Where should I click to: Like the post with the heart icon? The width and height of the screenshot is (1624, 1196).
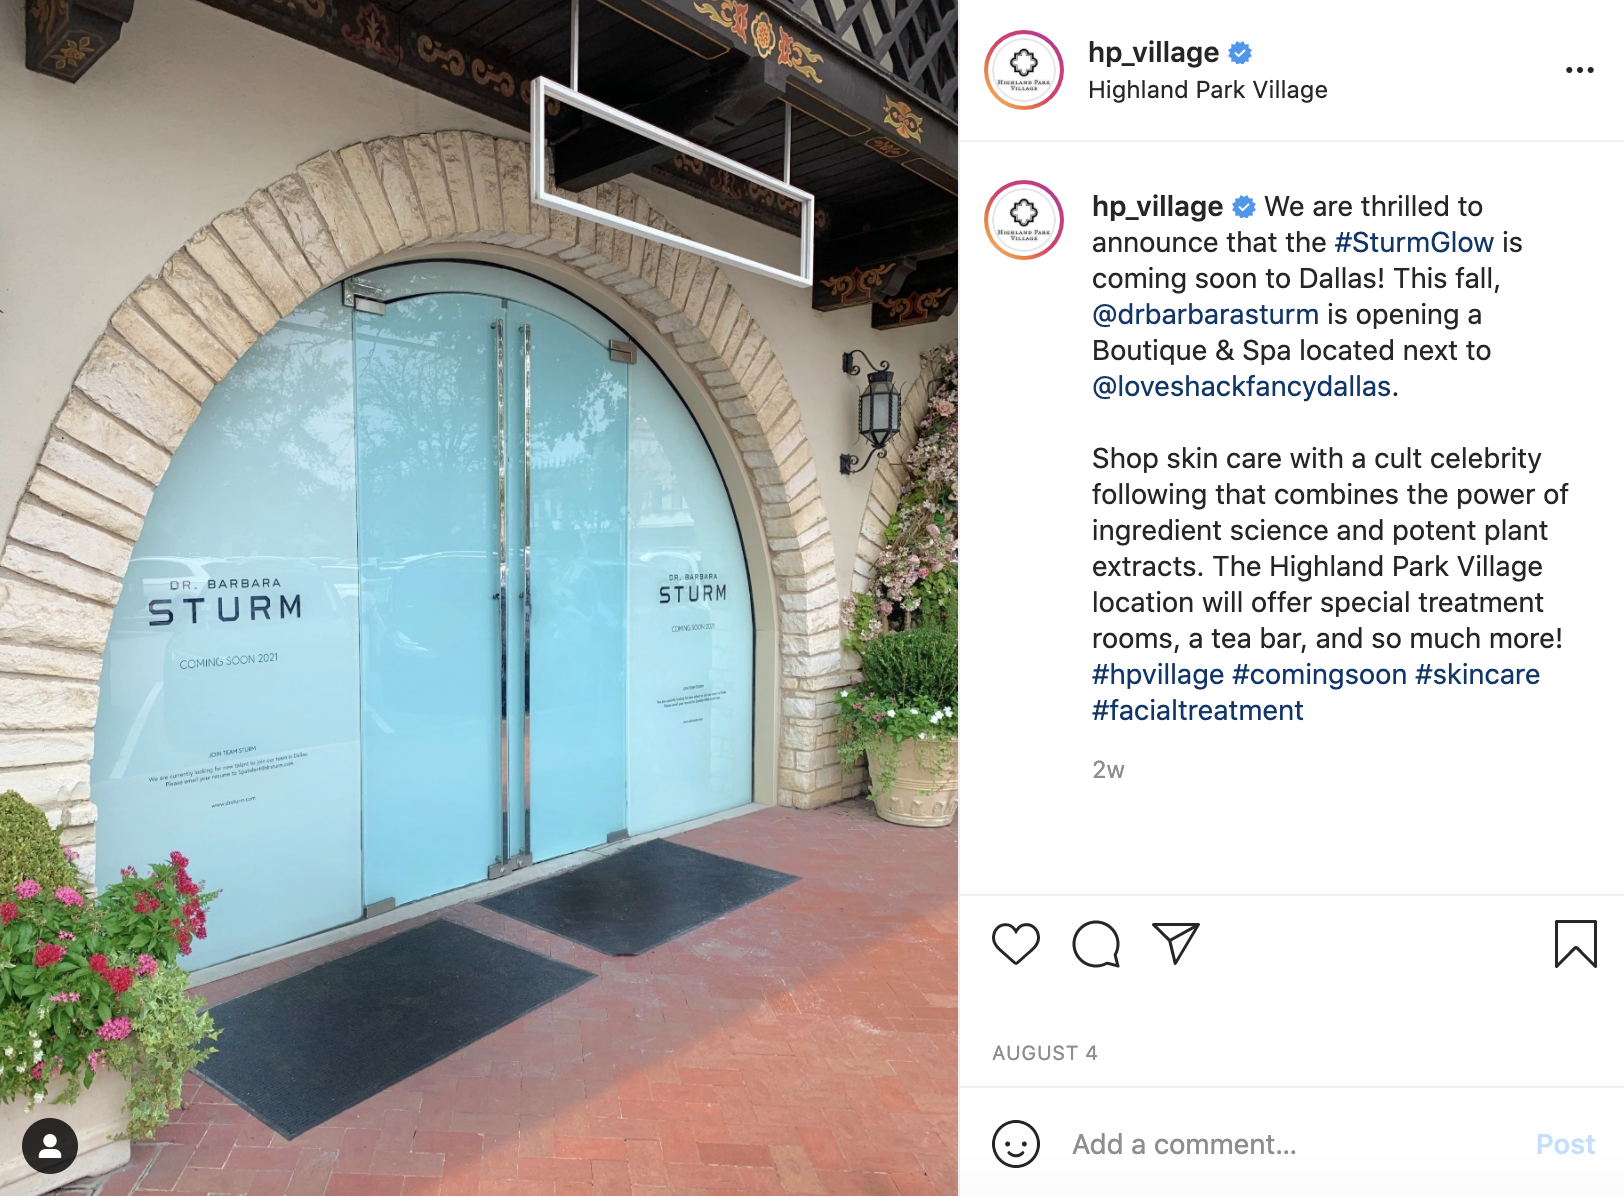[x=1016, y=944]
